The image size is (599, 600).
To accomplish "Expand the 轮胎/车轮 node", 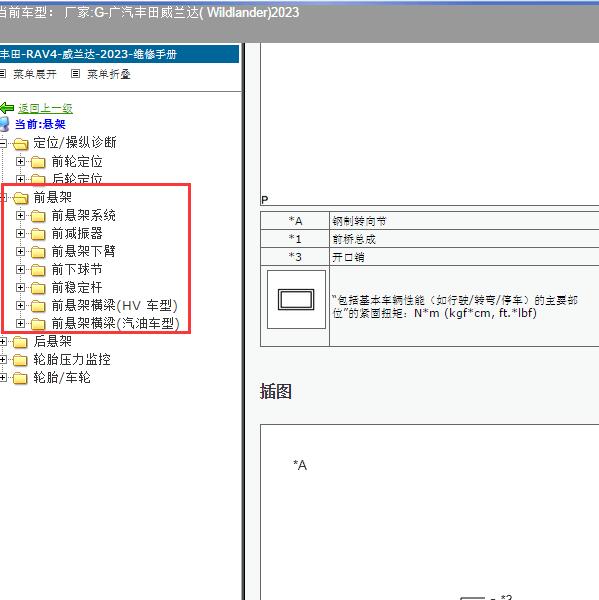I will click(3, 378).
